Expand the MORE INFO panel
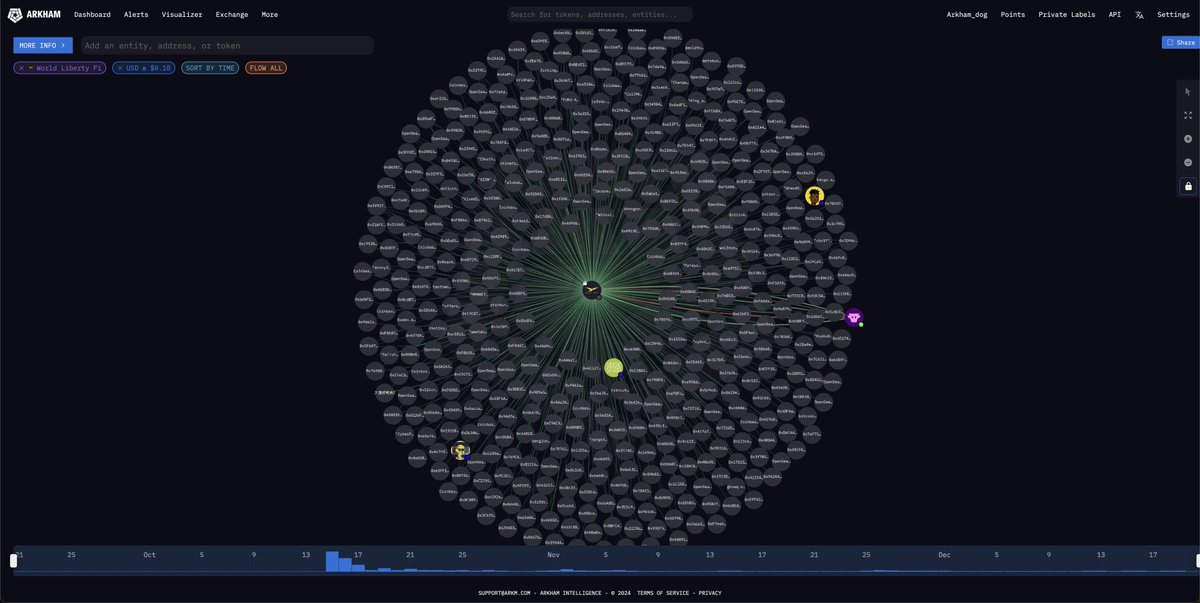Screen dimensions: 1200x603 tap(43, 45)
